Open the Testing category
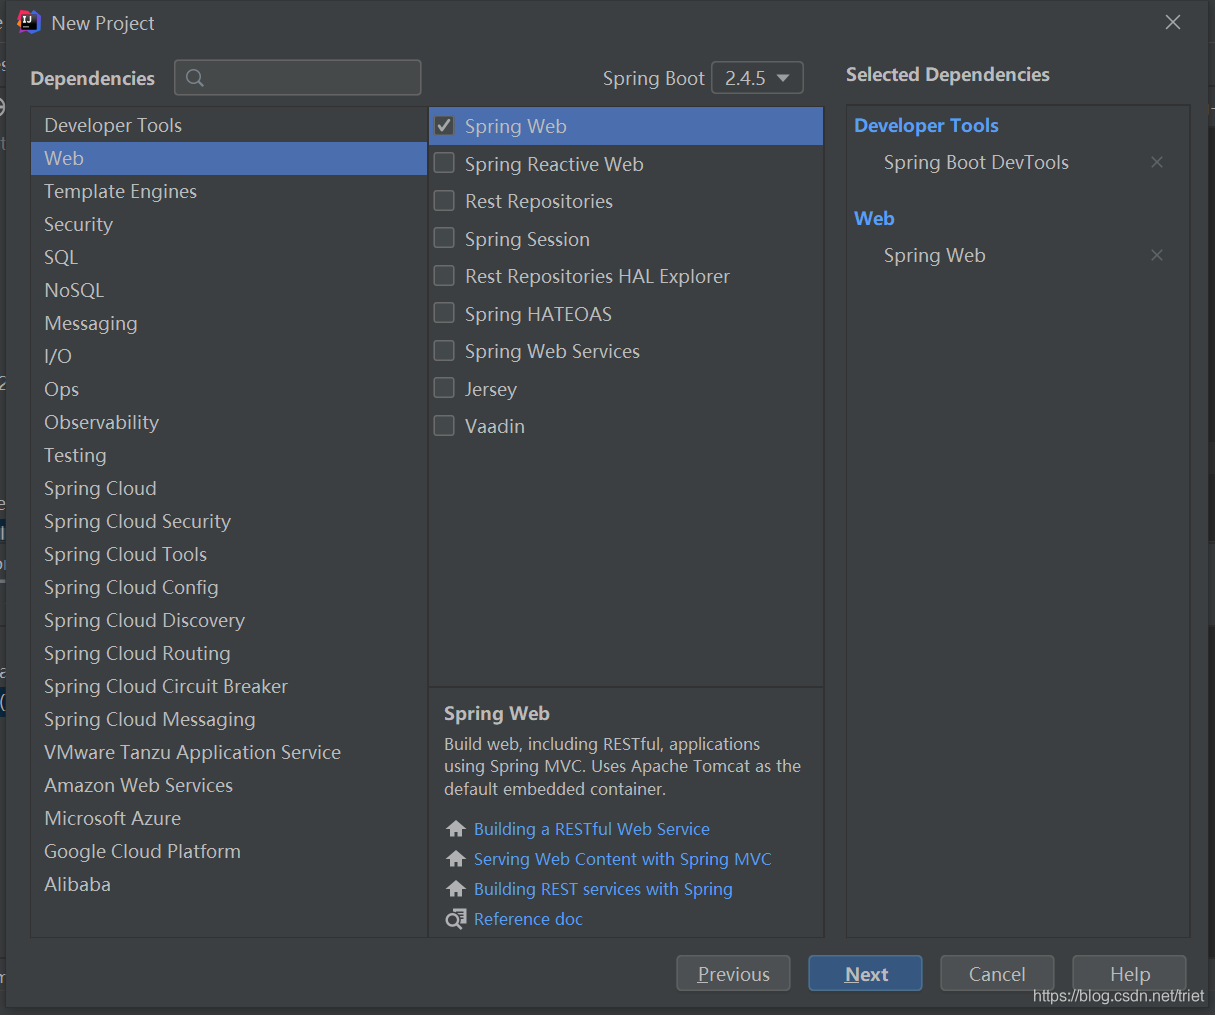This screenshot has height=1015, width=1215. [x=229, y=455]
